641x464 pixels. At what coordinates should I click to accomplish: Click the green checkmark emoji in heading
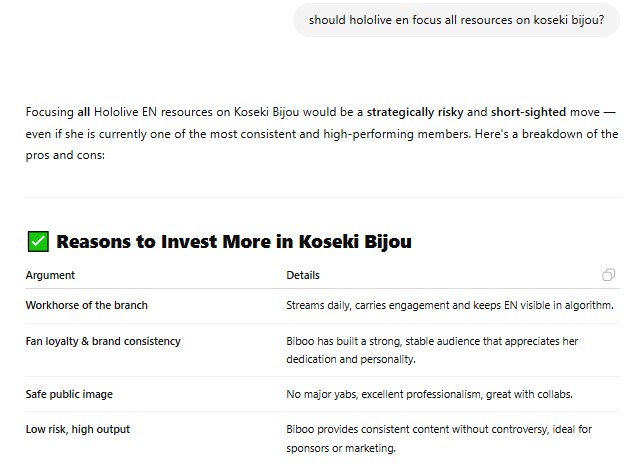tap(37, 241)
